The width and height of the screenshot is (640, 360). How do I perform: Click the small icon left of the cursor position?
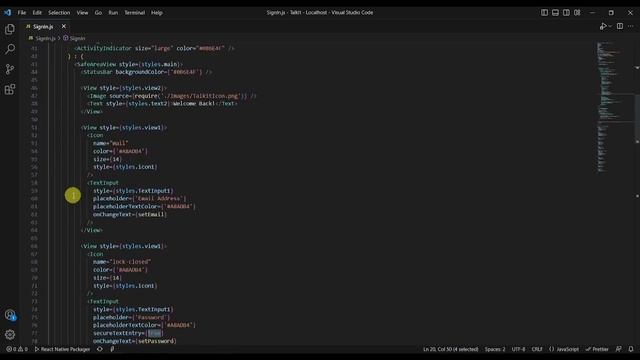(112, 349)
